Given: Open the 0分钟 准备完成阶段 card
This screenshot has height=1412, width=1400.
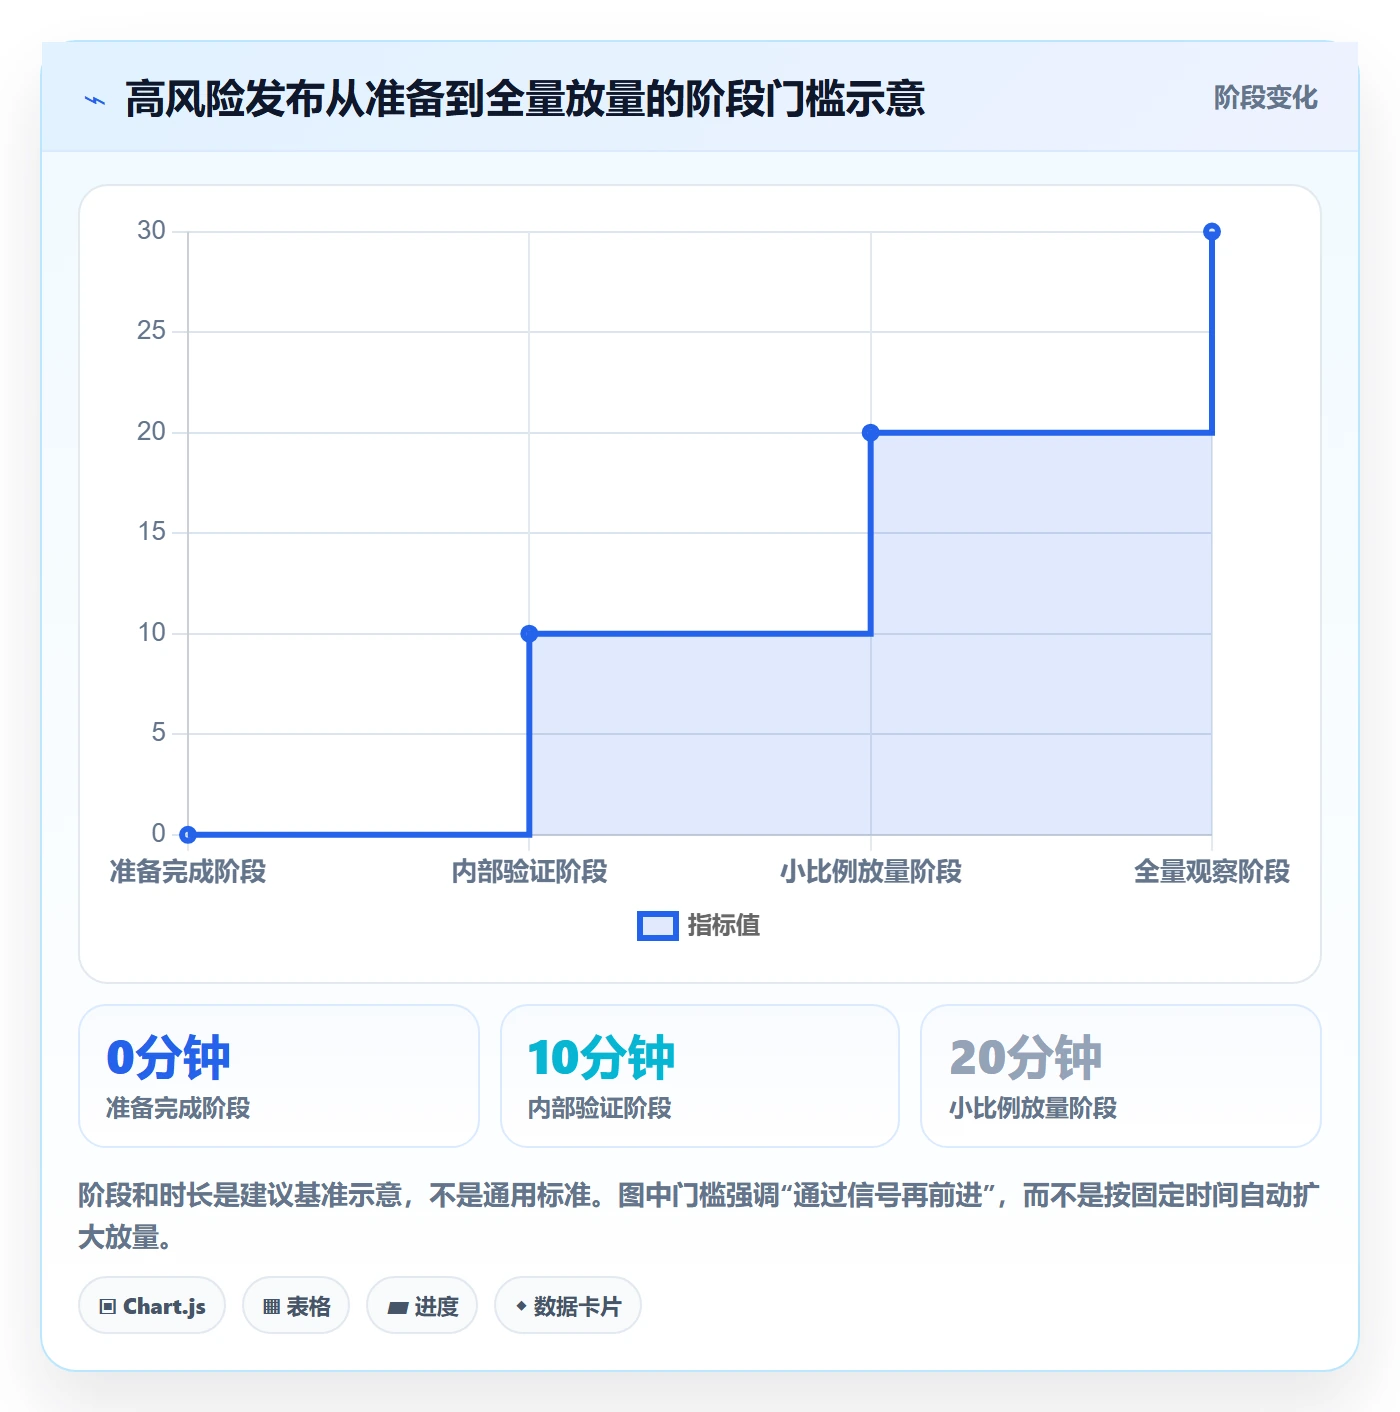Looking at the screenshot, I should (x=279, y=1076).
